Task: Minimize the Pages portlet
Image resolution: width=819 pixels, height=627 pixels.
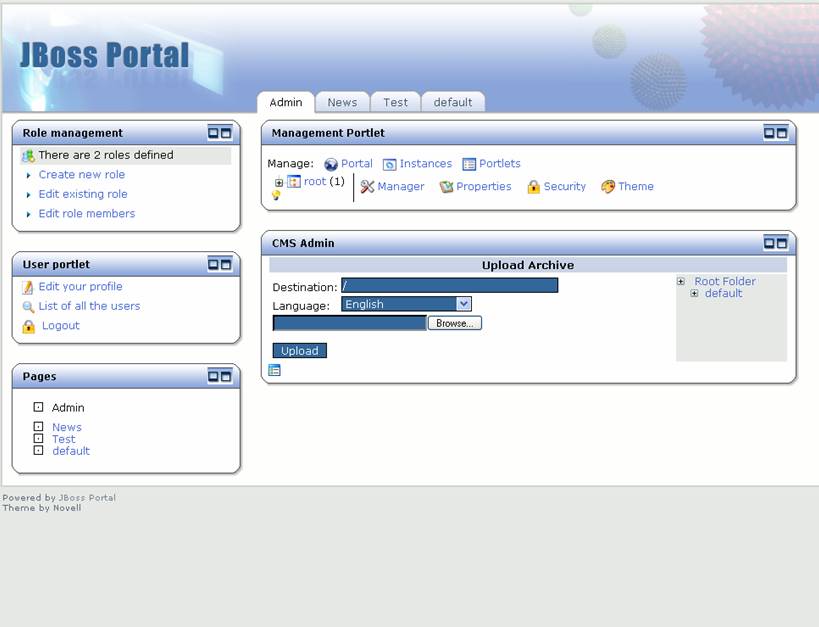Action: click(x=213, y=376)
